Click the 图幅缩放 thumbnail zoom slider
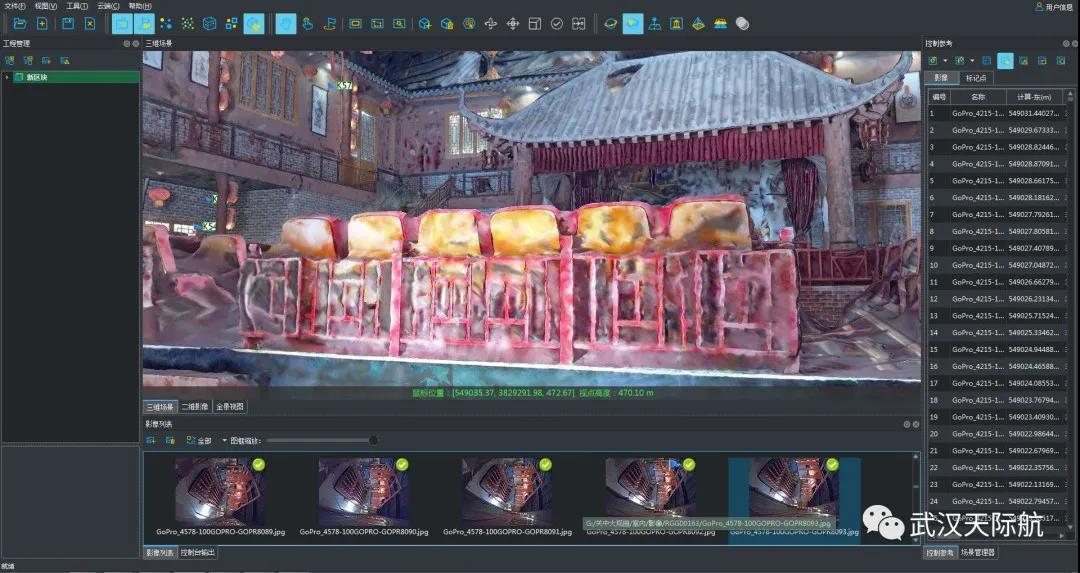Viewport: 1080px width, 573px height. (x=320, y=440)
